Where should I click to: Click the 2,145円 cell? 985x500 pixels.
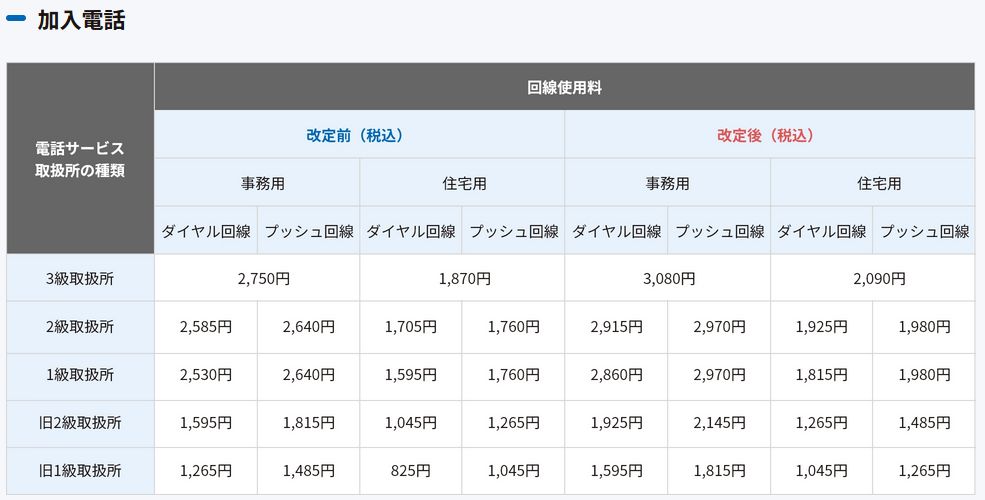tap(719, 423)
